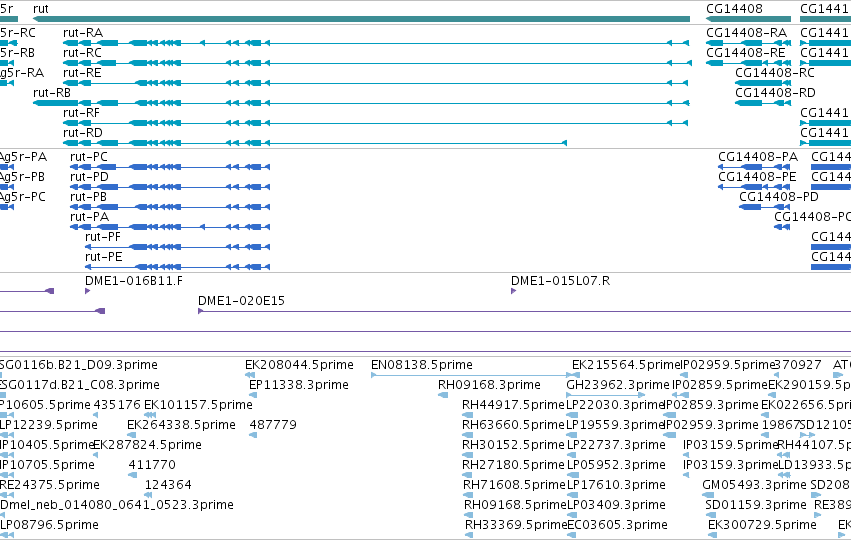Select the 435176 EST label

tap(117, 405)
